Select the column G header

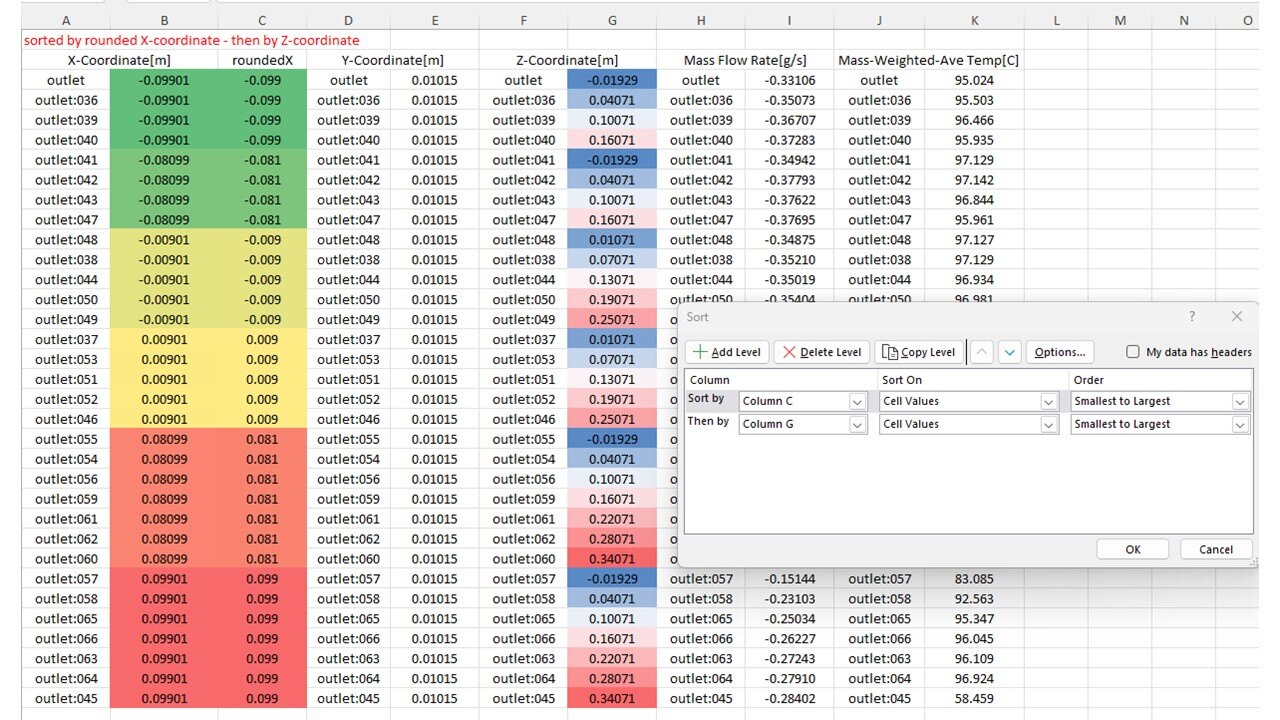(x=612, y=20)
